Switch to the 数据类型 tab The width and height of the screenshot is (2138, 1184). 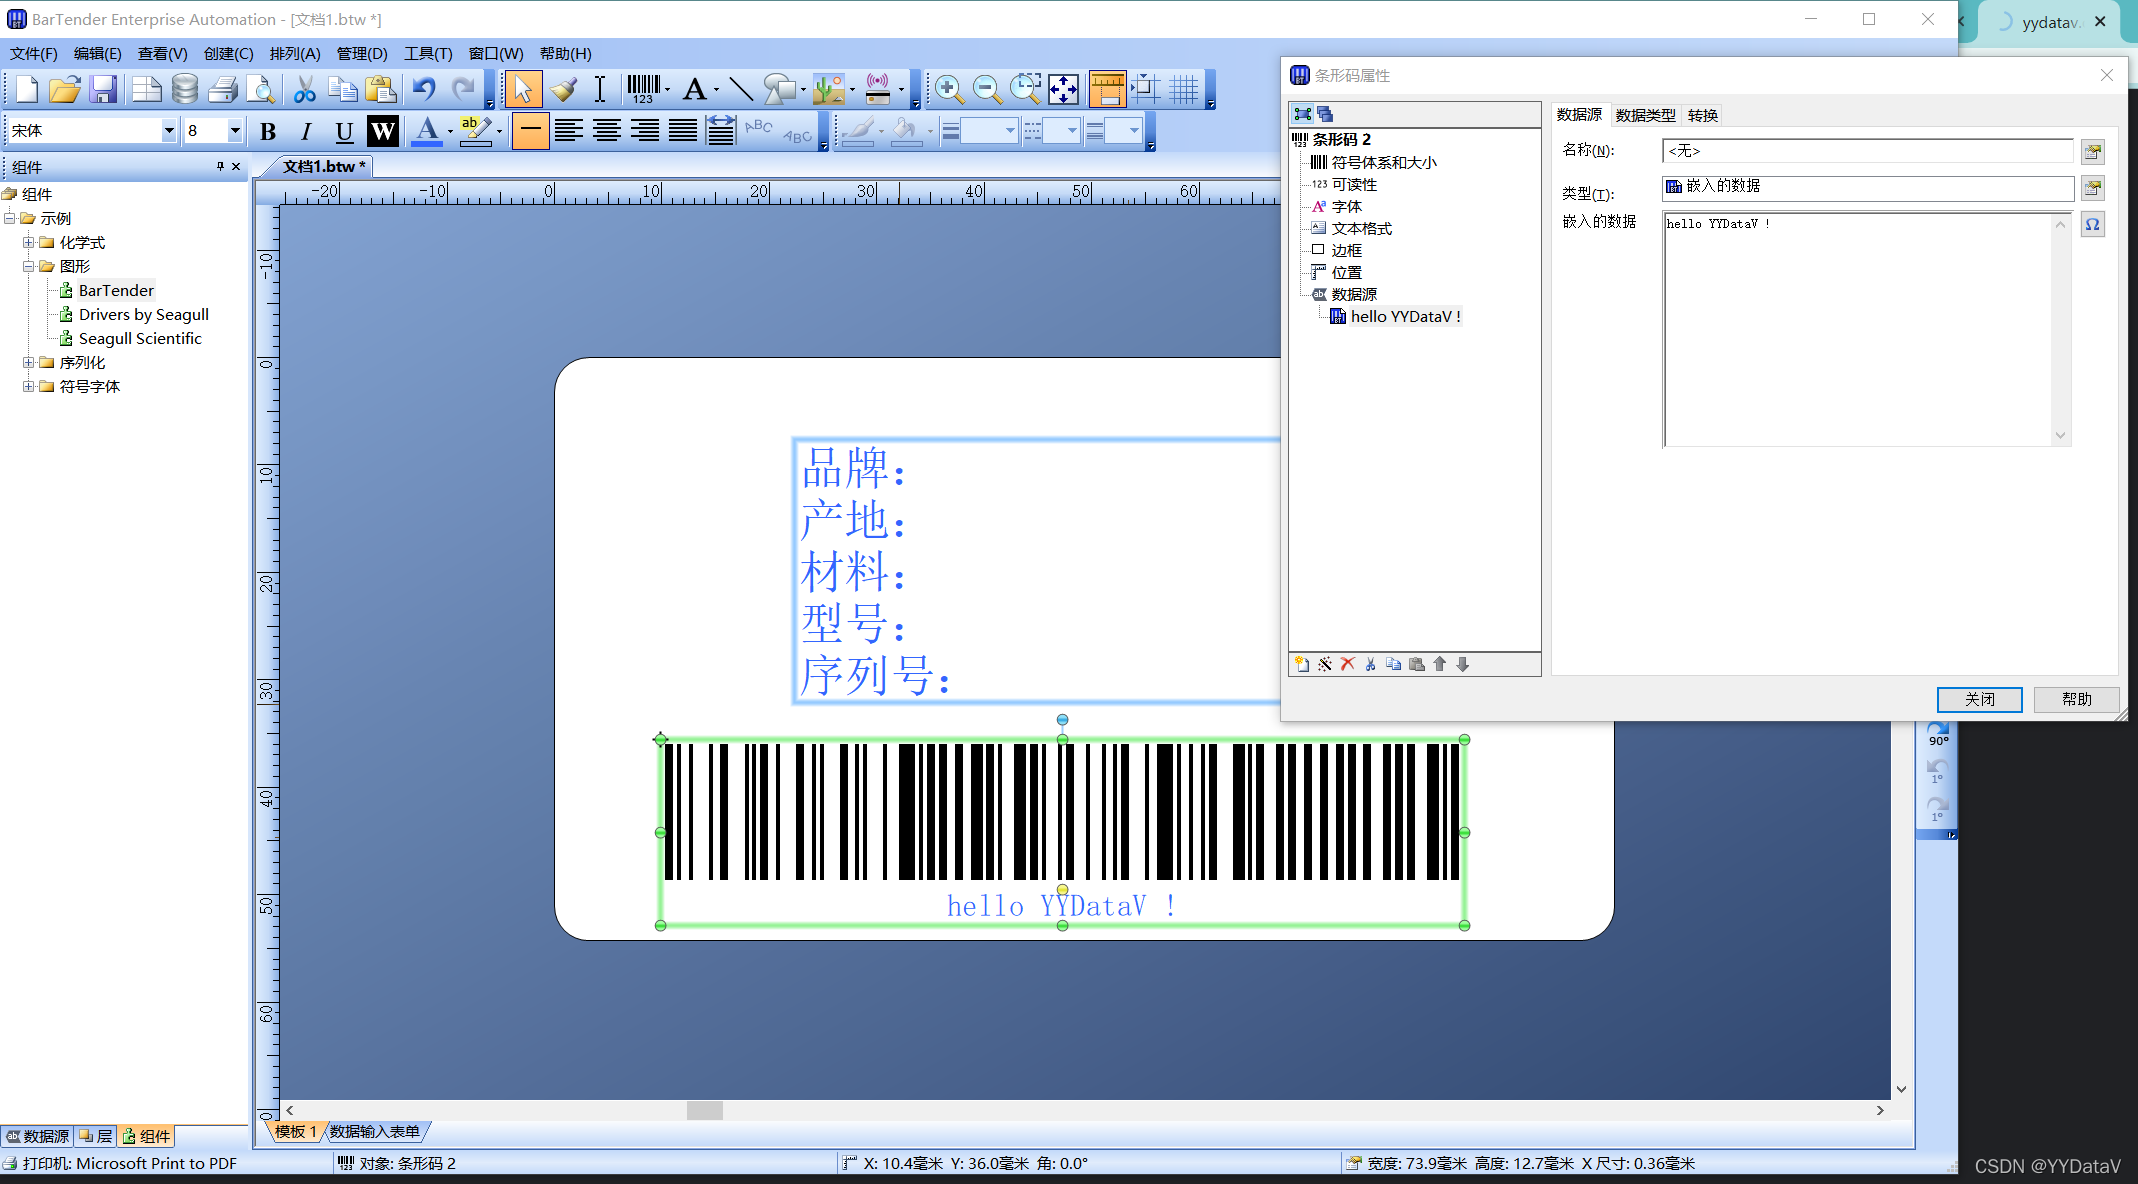coord(1645,115)
